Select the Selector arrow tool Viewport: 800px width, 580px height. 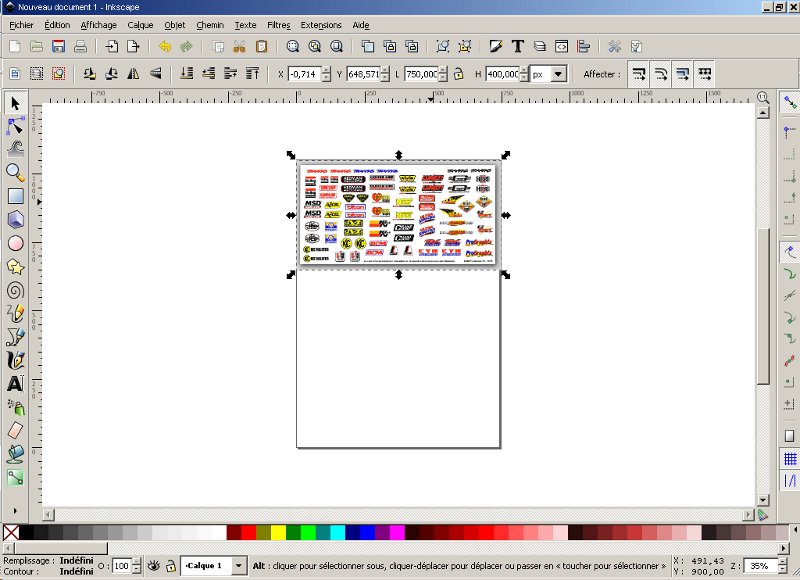[x=15, y=104]
